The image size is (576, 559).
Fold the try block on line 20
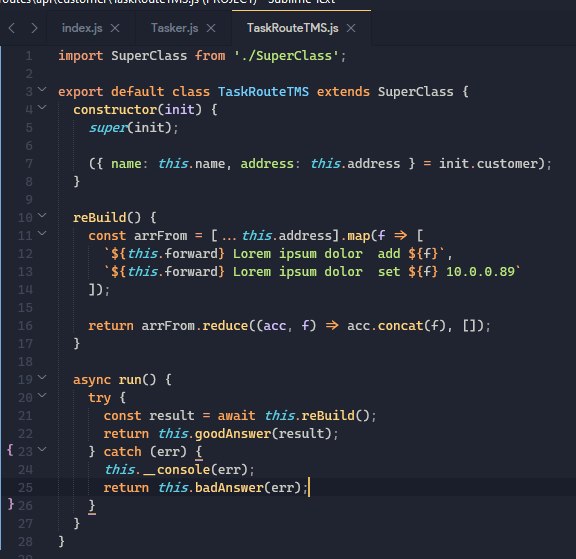(x=42, y=395)
